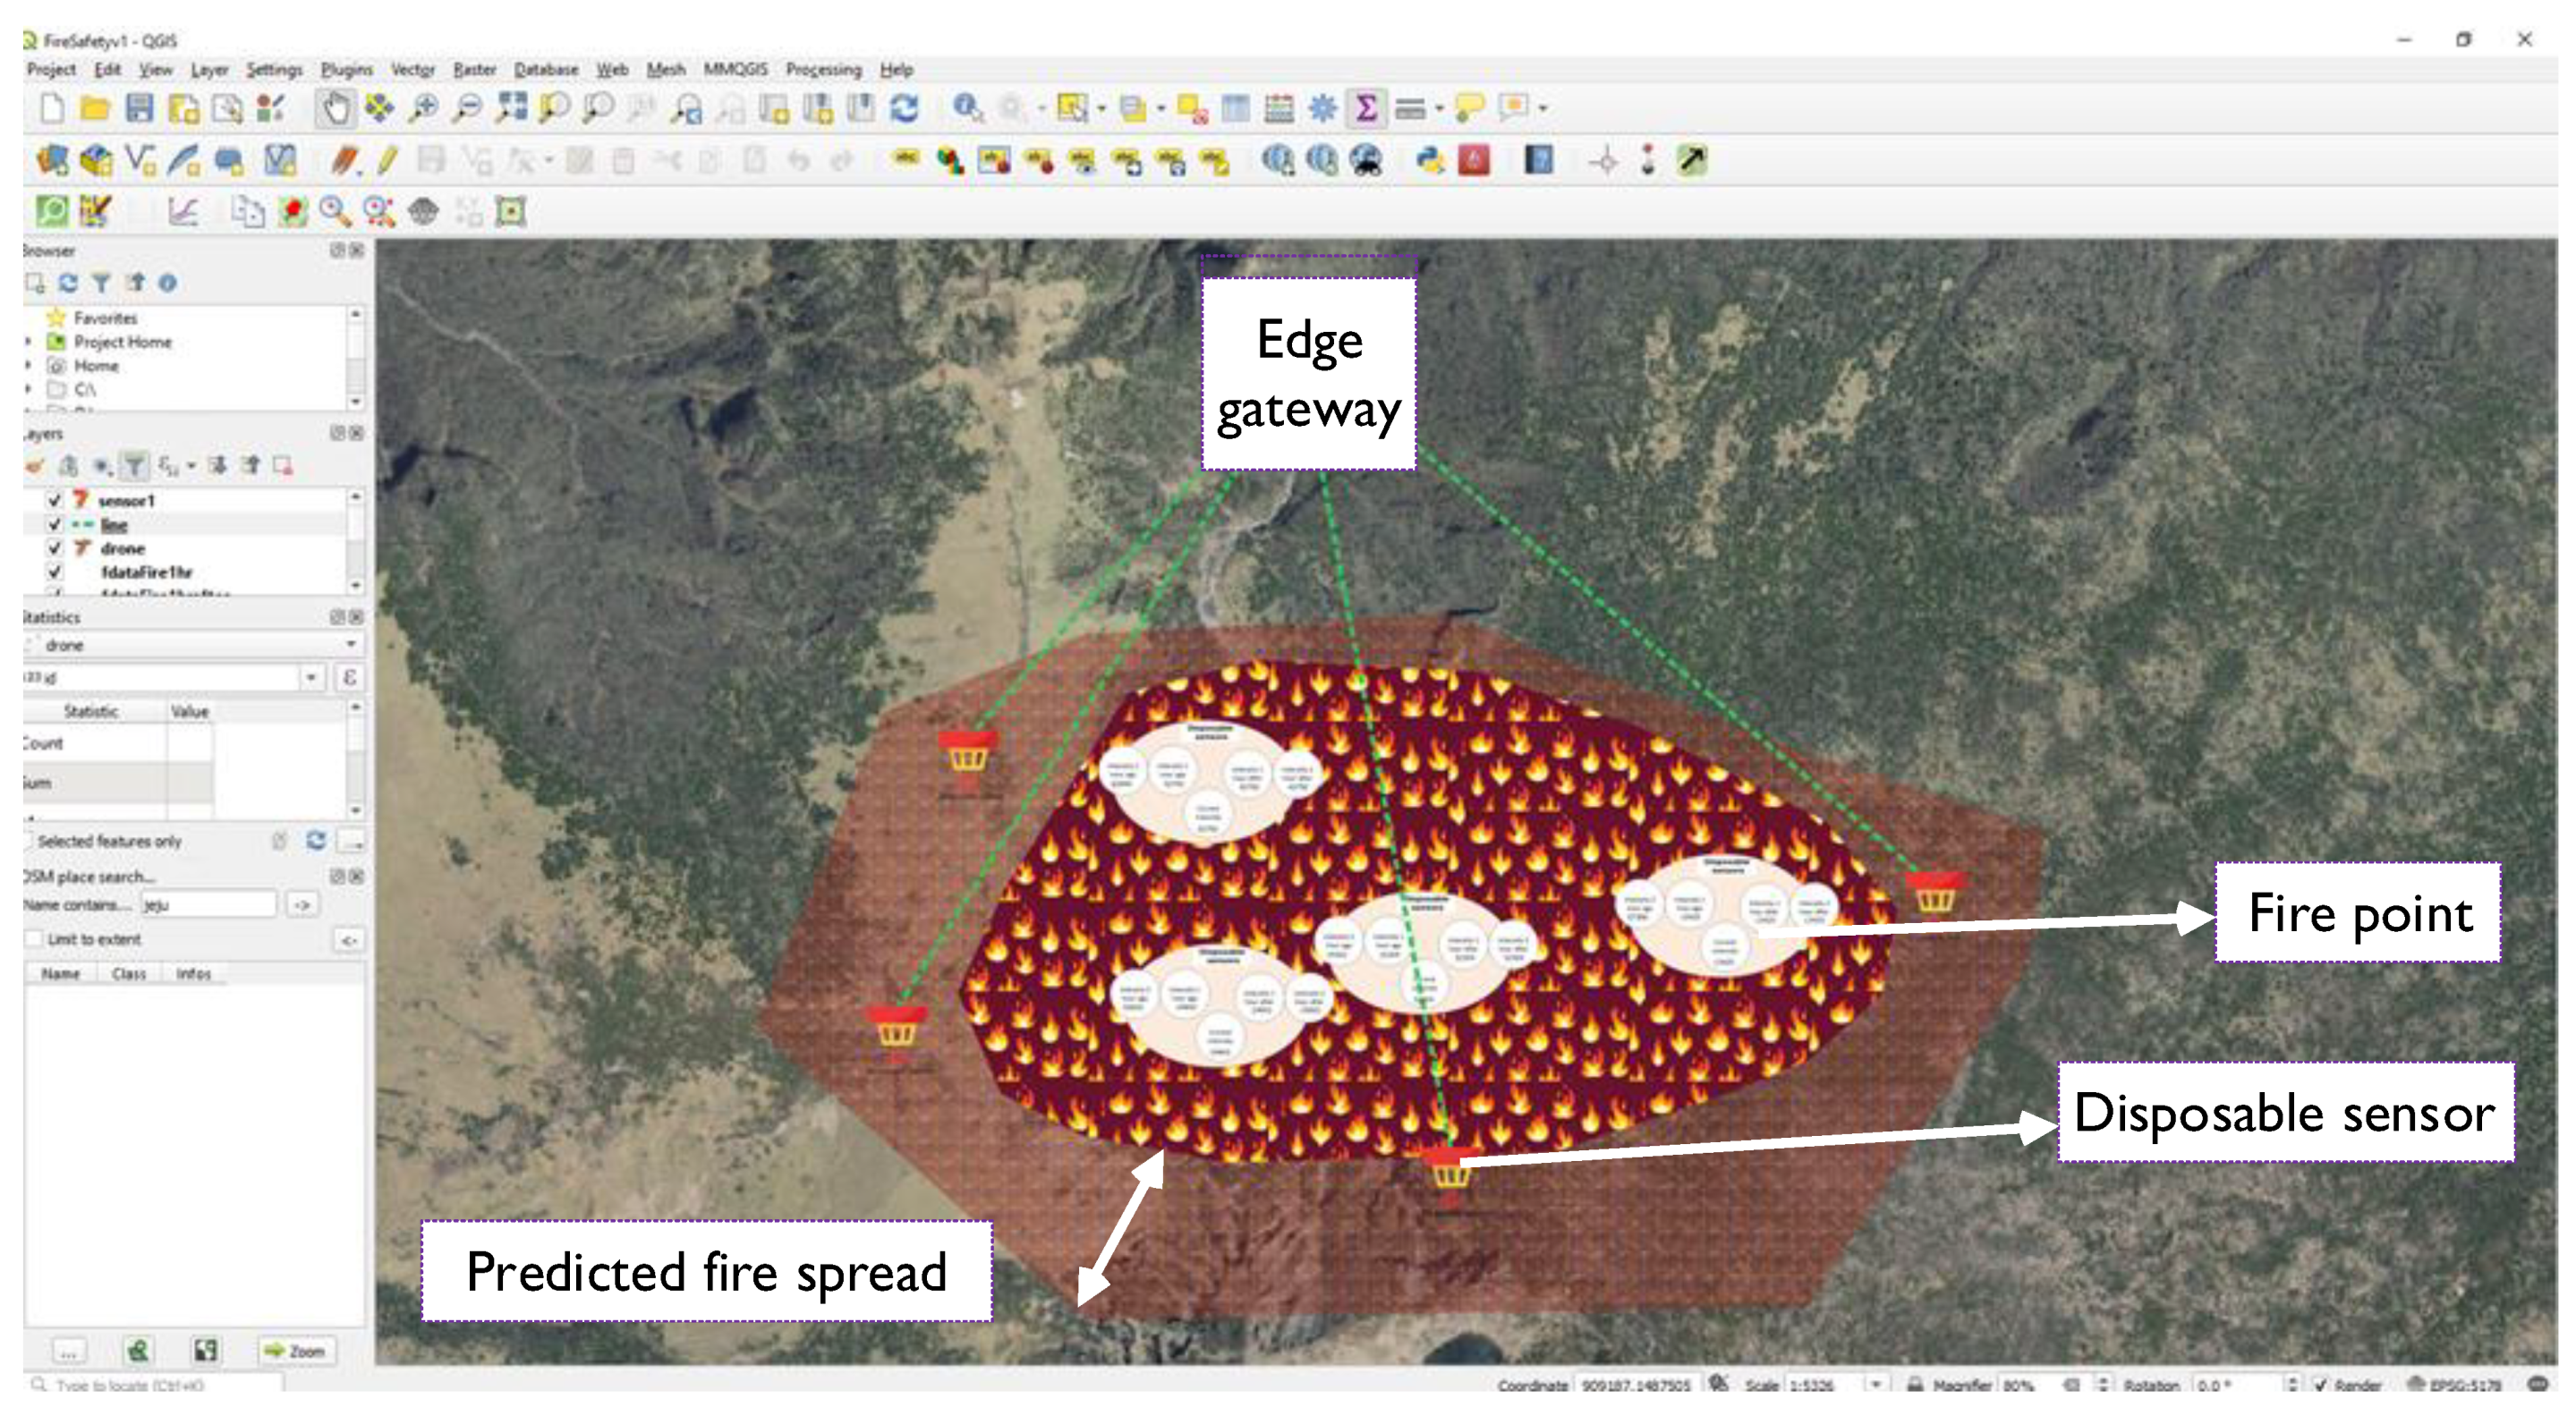Screen dimensions: 2576x1424
Task: Click the Refresh map canvas icon
Action: (904, 109)
